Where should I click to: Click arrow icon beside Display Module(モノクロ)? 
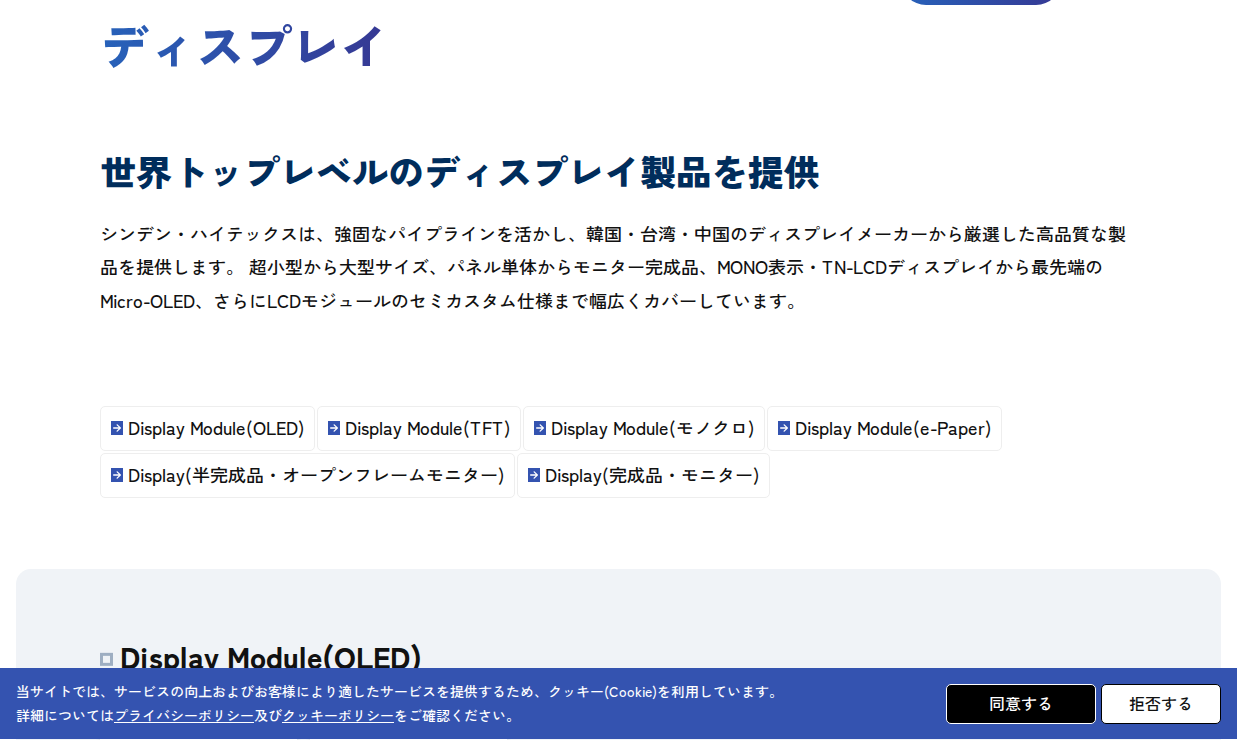point(540,428)
